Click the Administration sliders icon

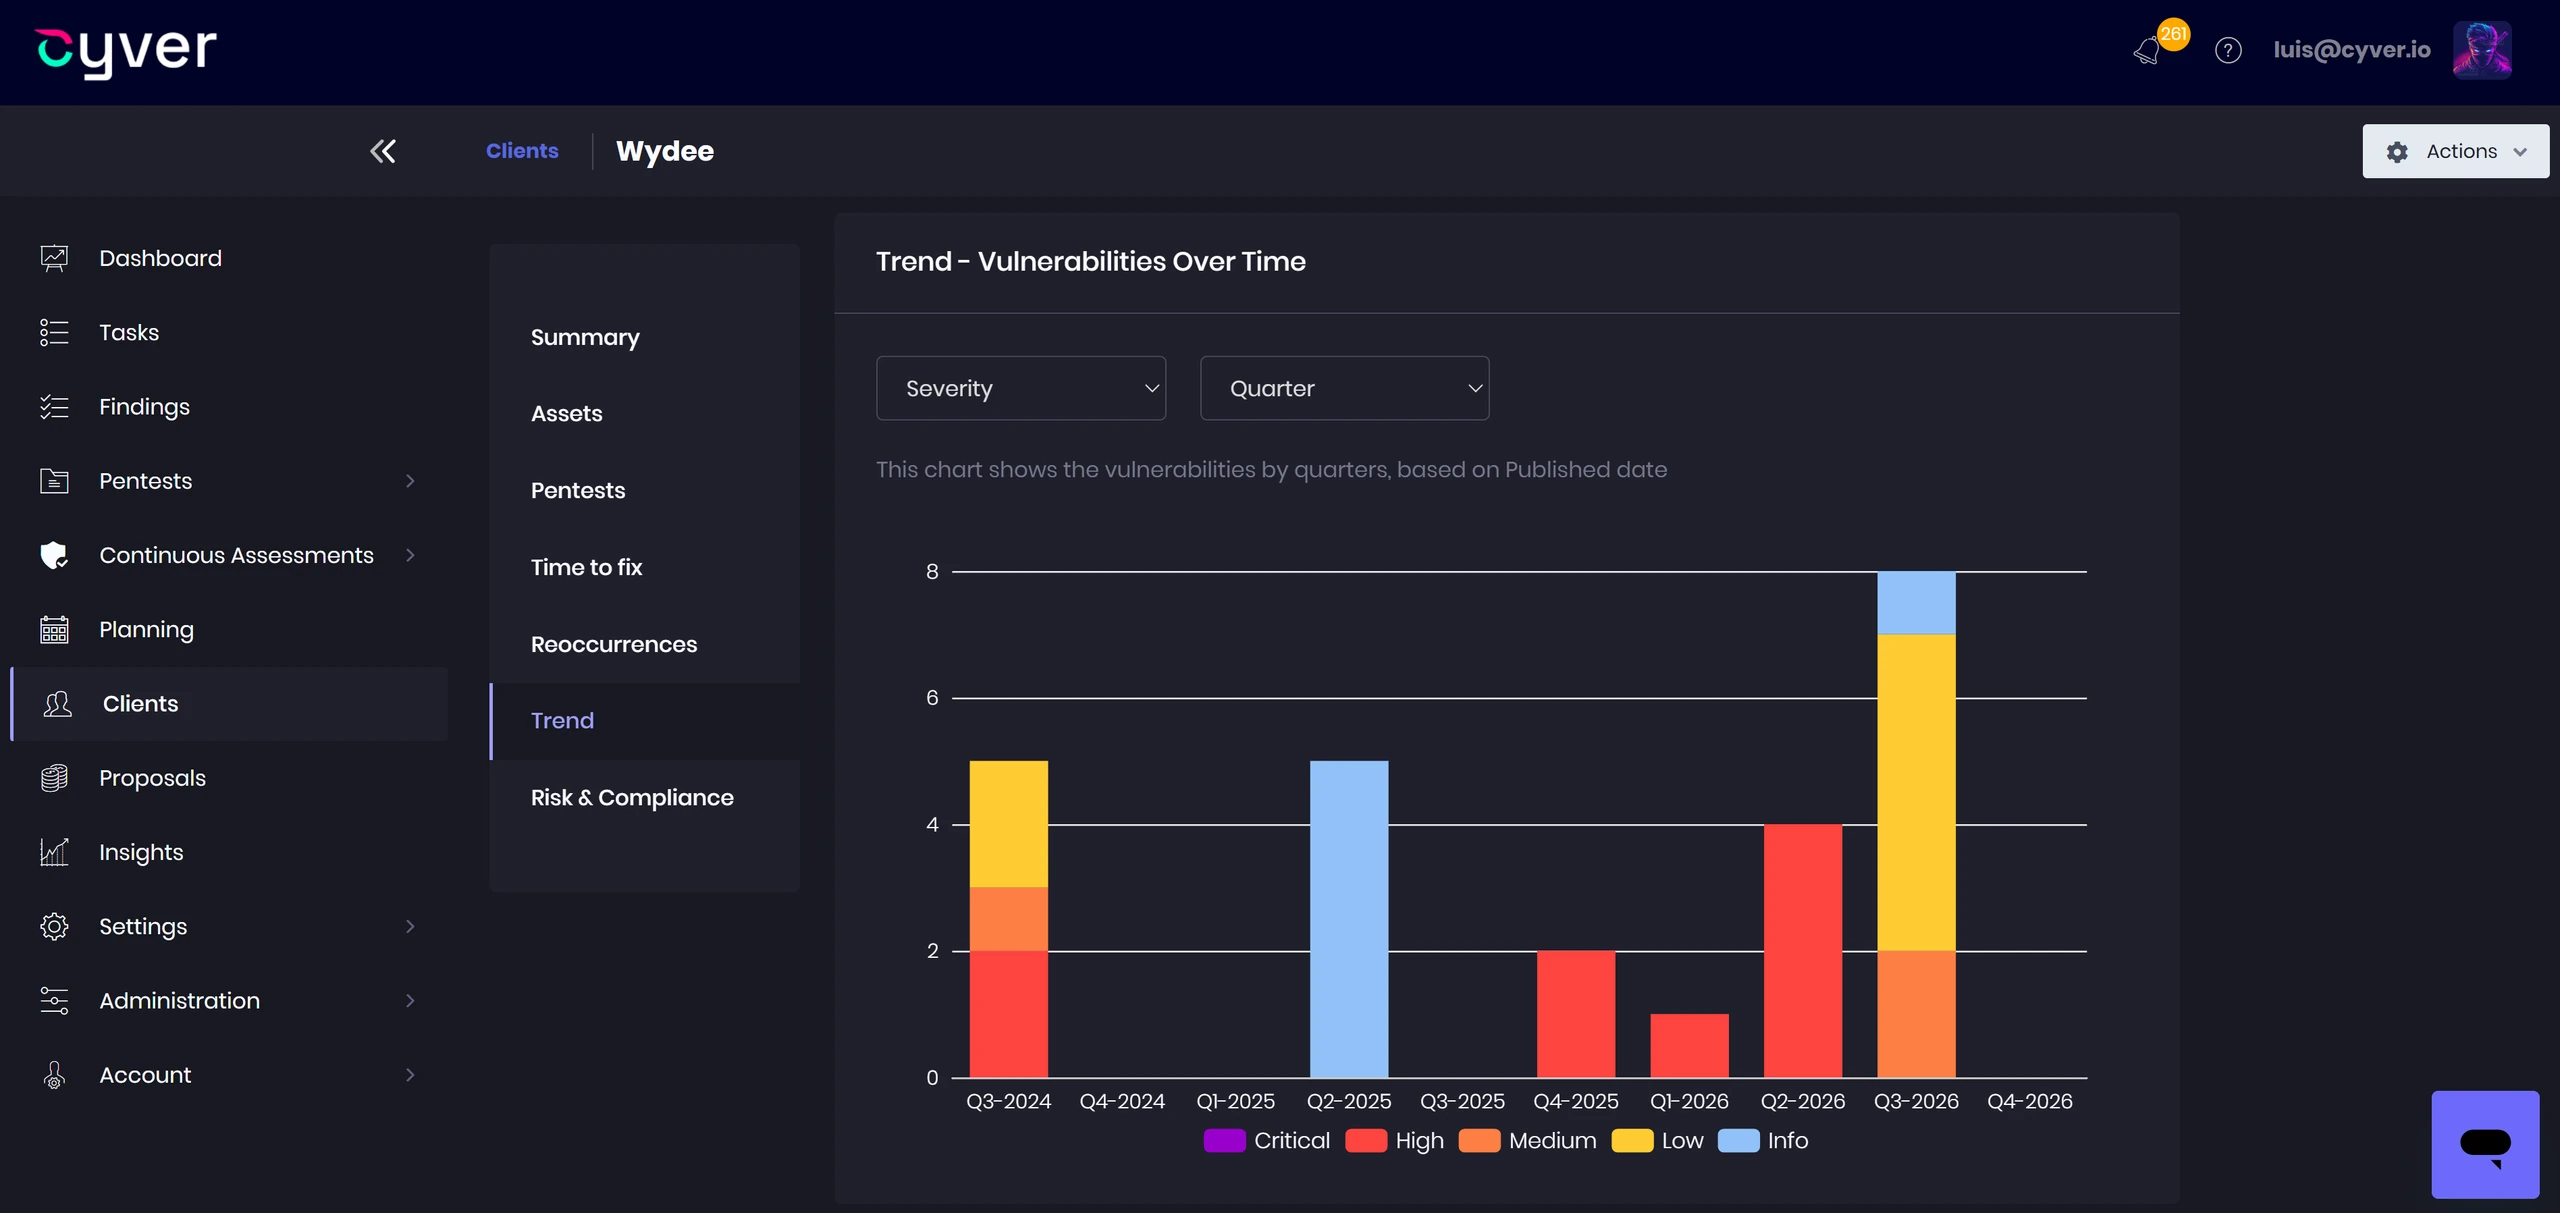click(x=54, y=1001)
